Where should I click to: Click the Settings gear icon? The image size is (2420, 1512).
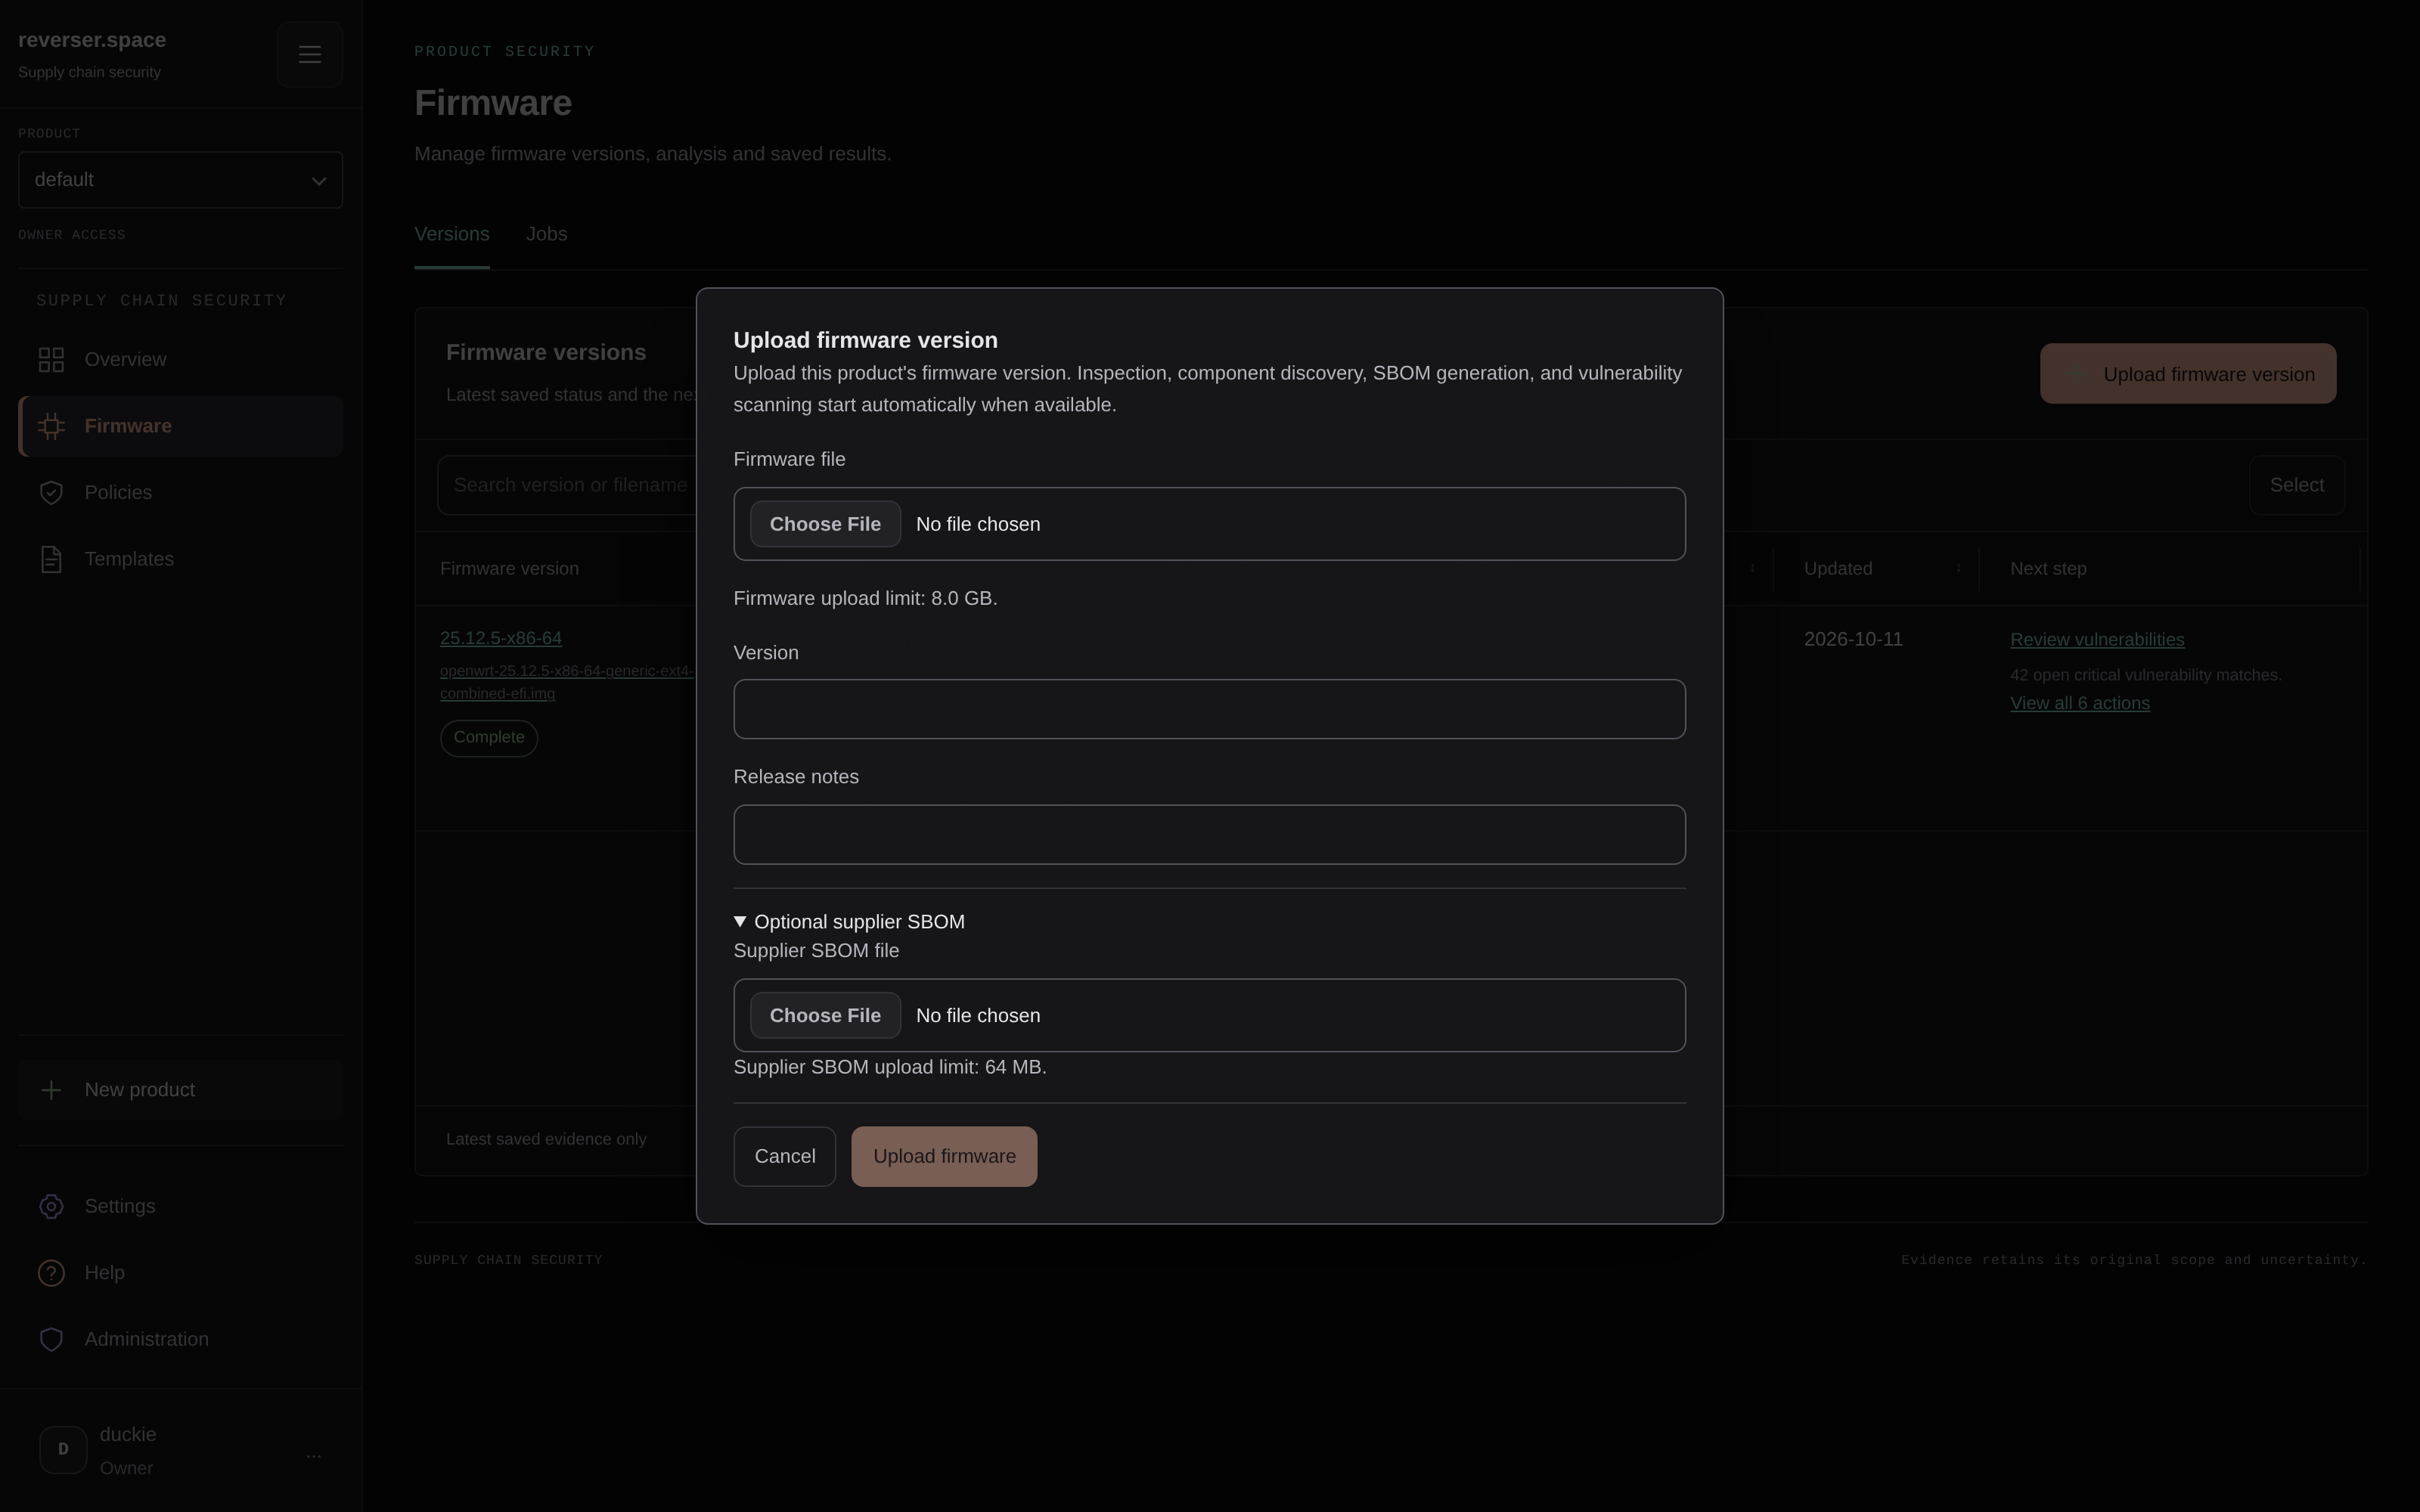click(51, 1206)
